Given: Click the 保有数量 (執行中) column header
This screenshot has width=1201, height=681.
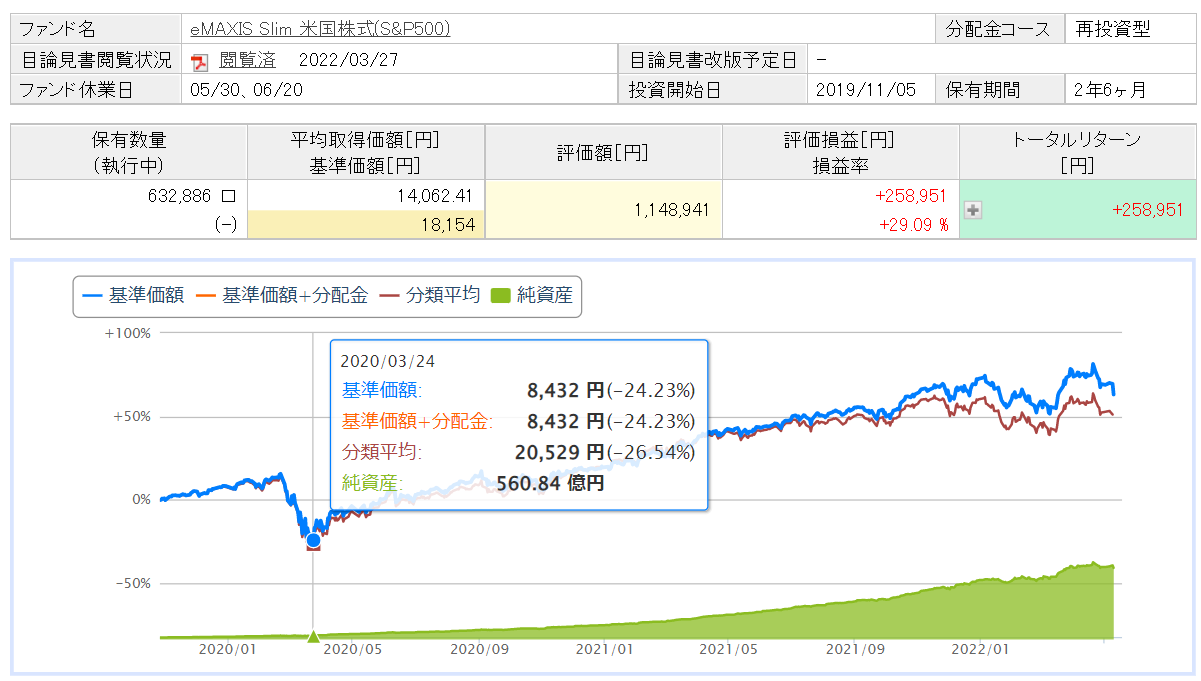Looking at the screenshot, I should click(128, 152).
